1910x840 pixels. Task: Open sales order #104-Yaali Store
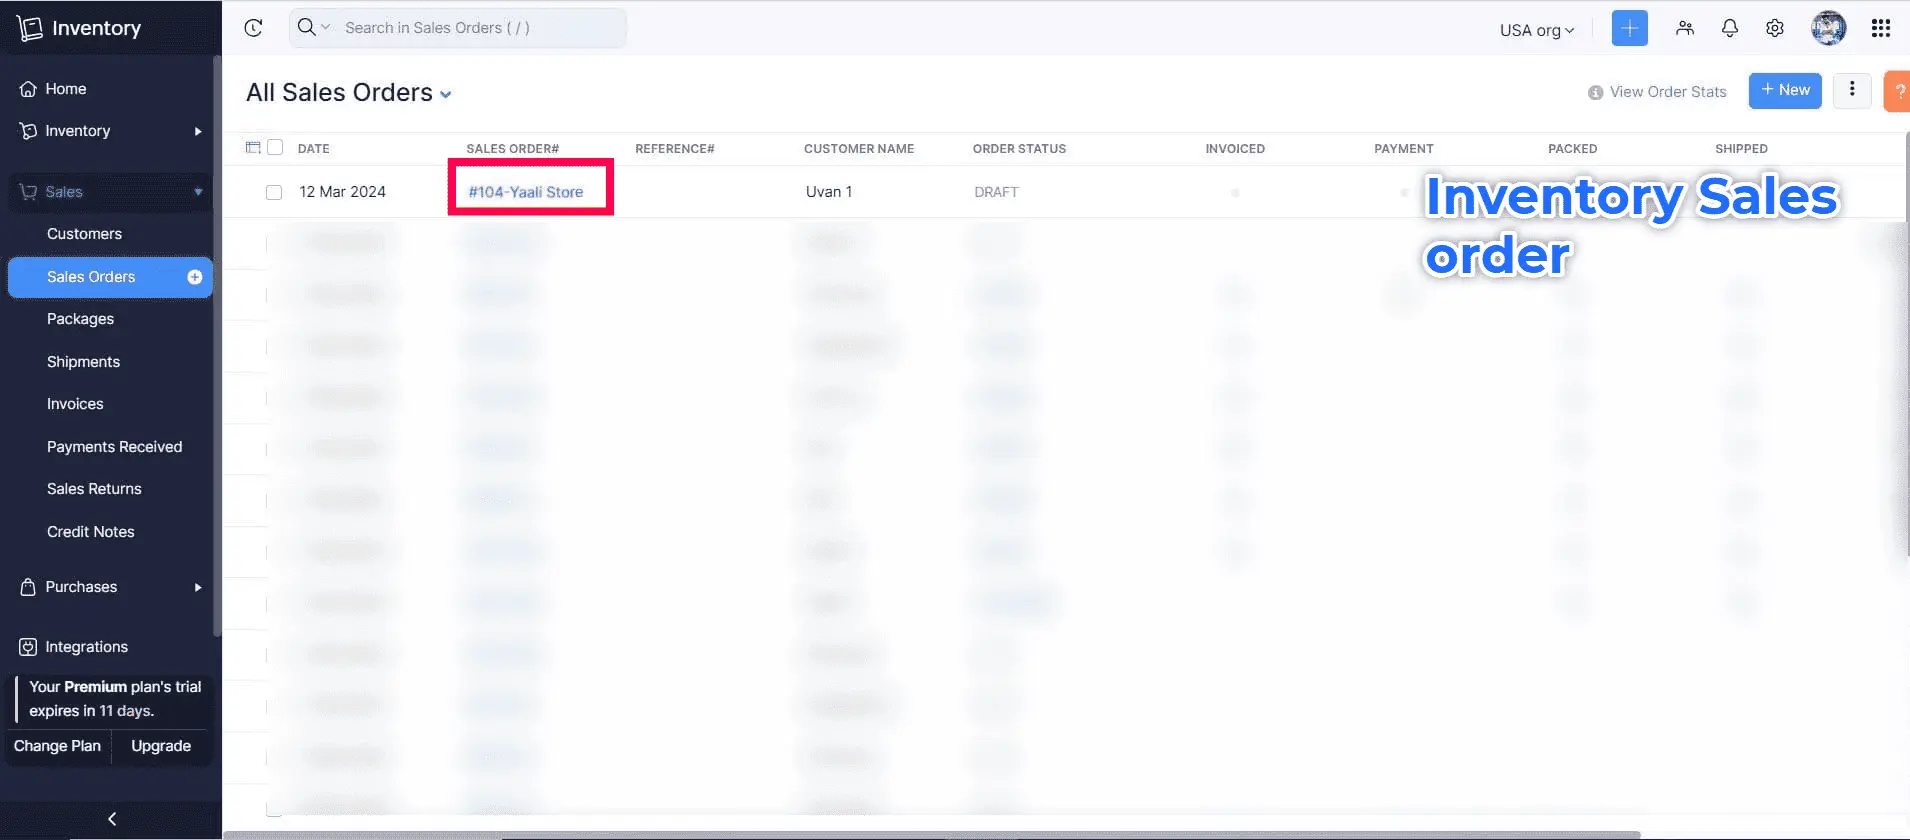(526, 192)
